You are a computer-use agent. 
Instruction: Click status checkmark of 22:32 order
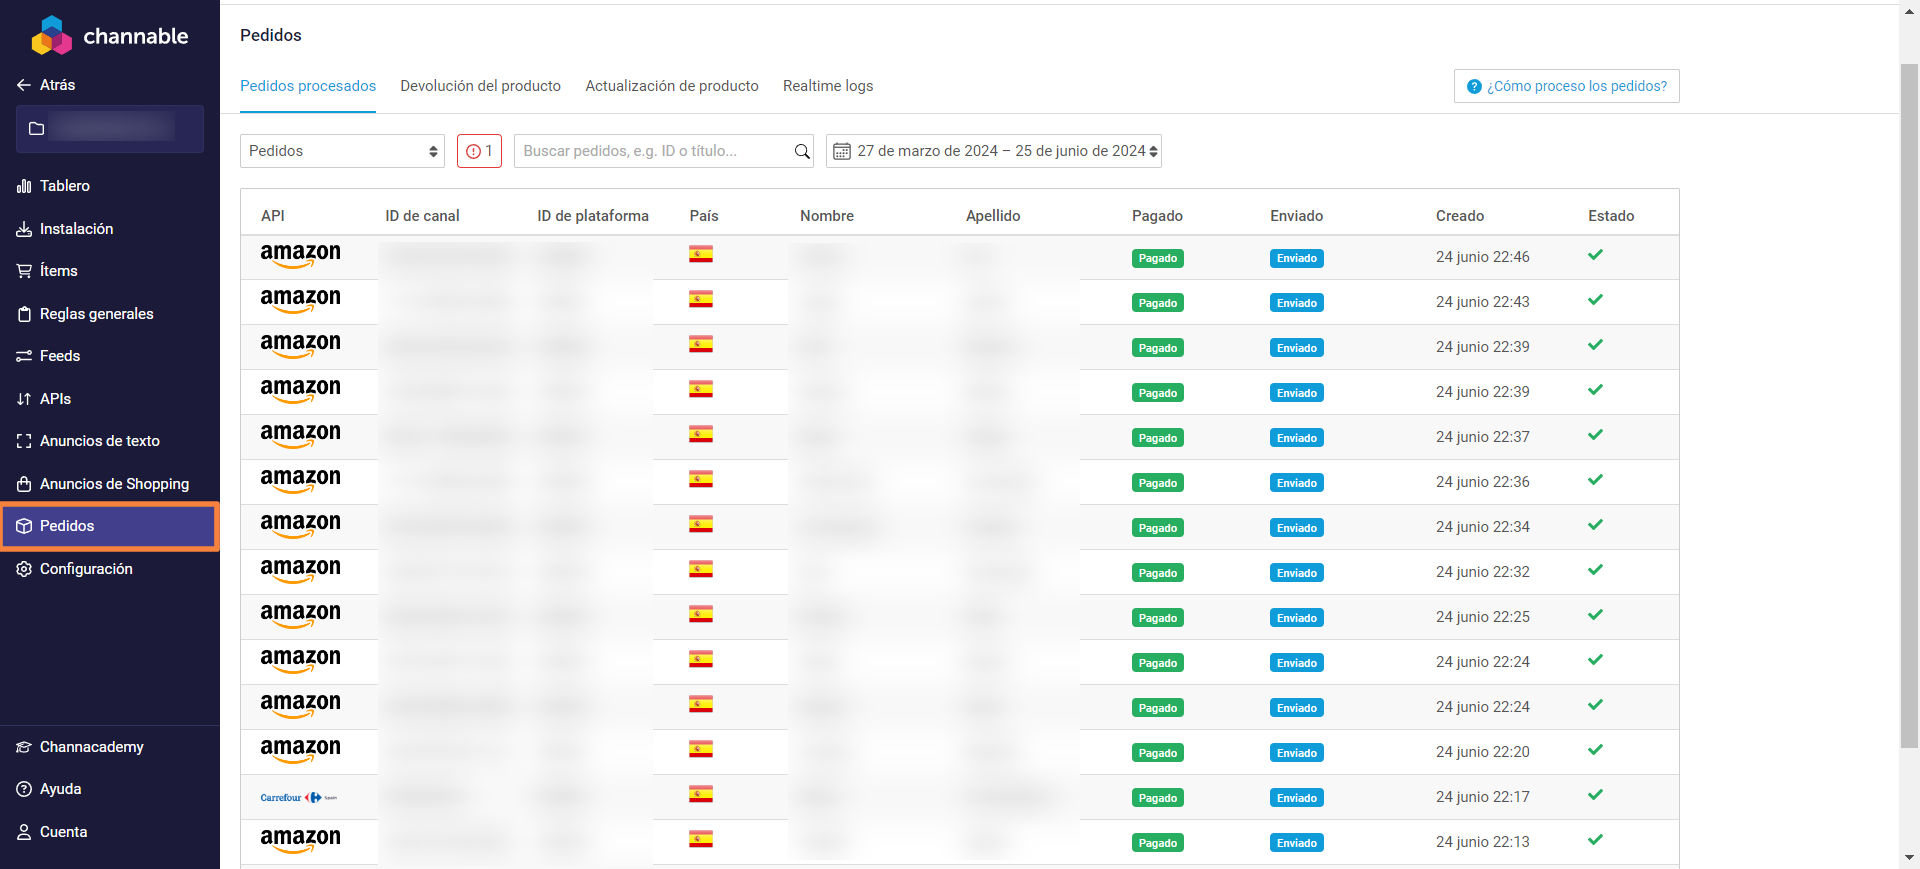click(1595, 570)
